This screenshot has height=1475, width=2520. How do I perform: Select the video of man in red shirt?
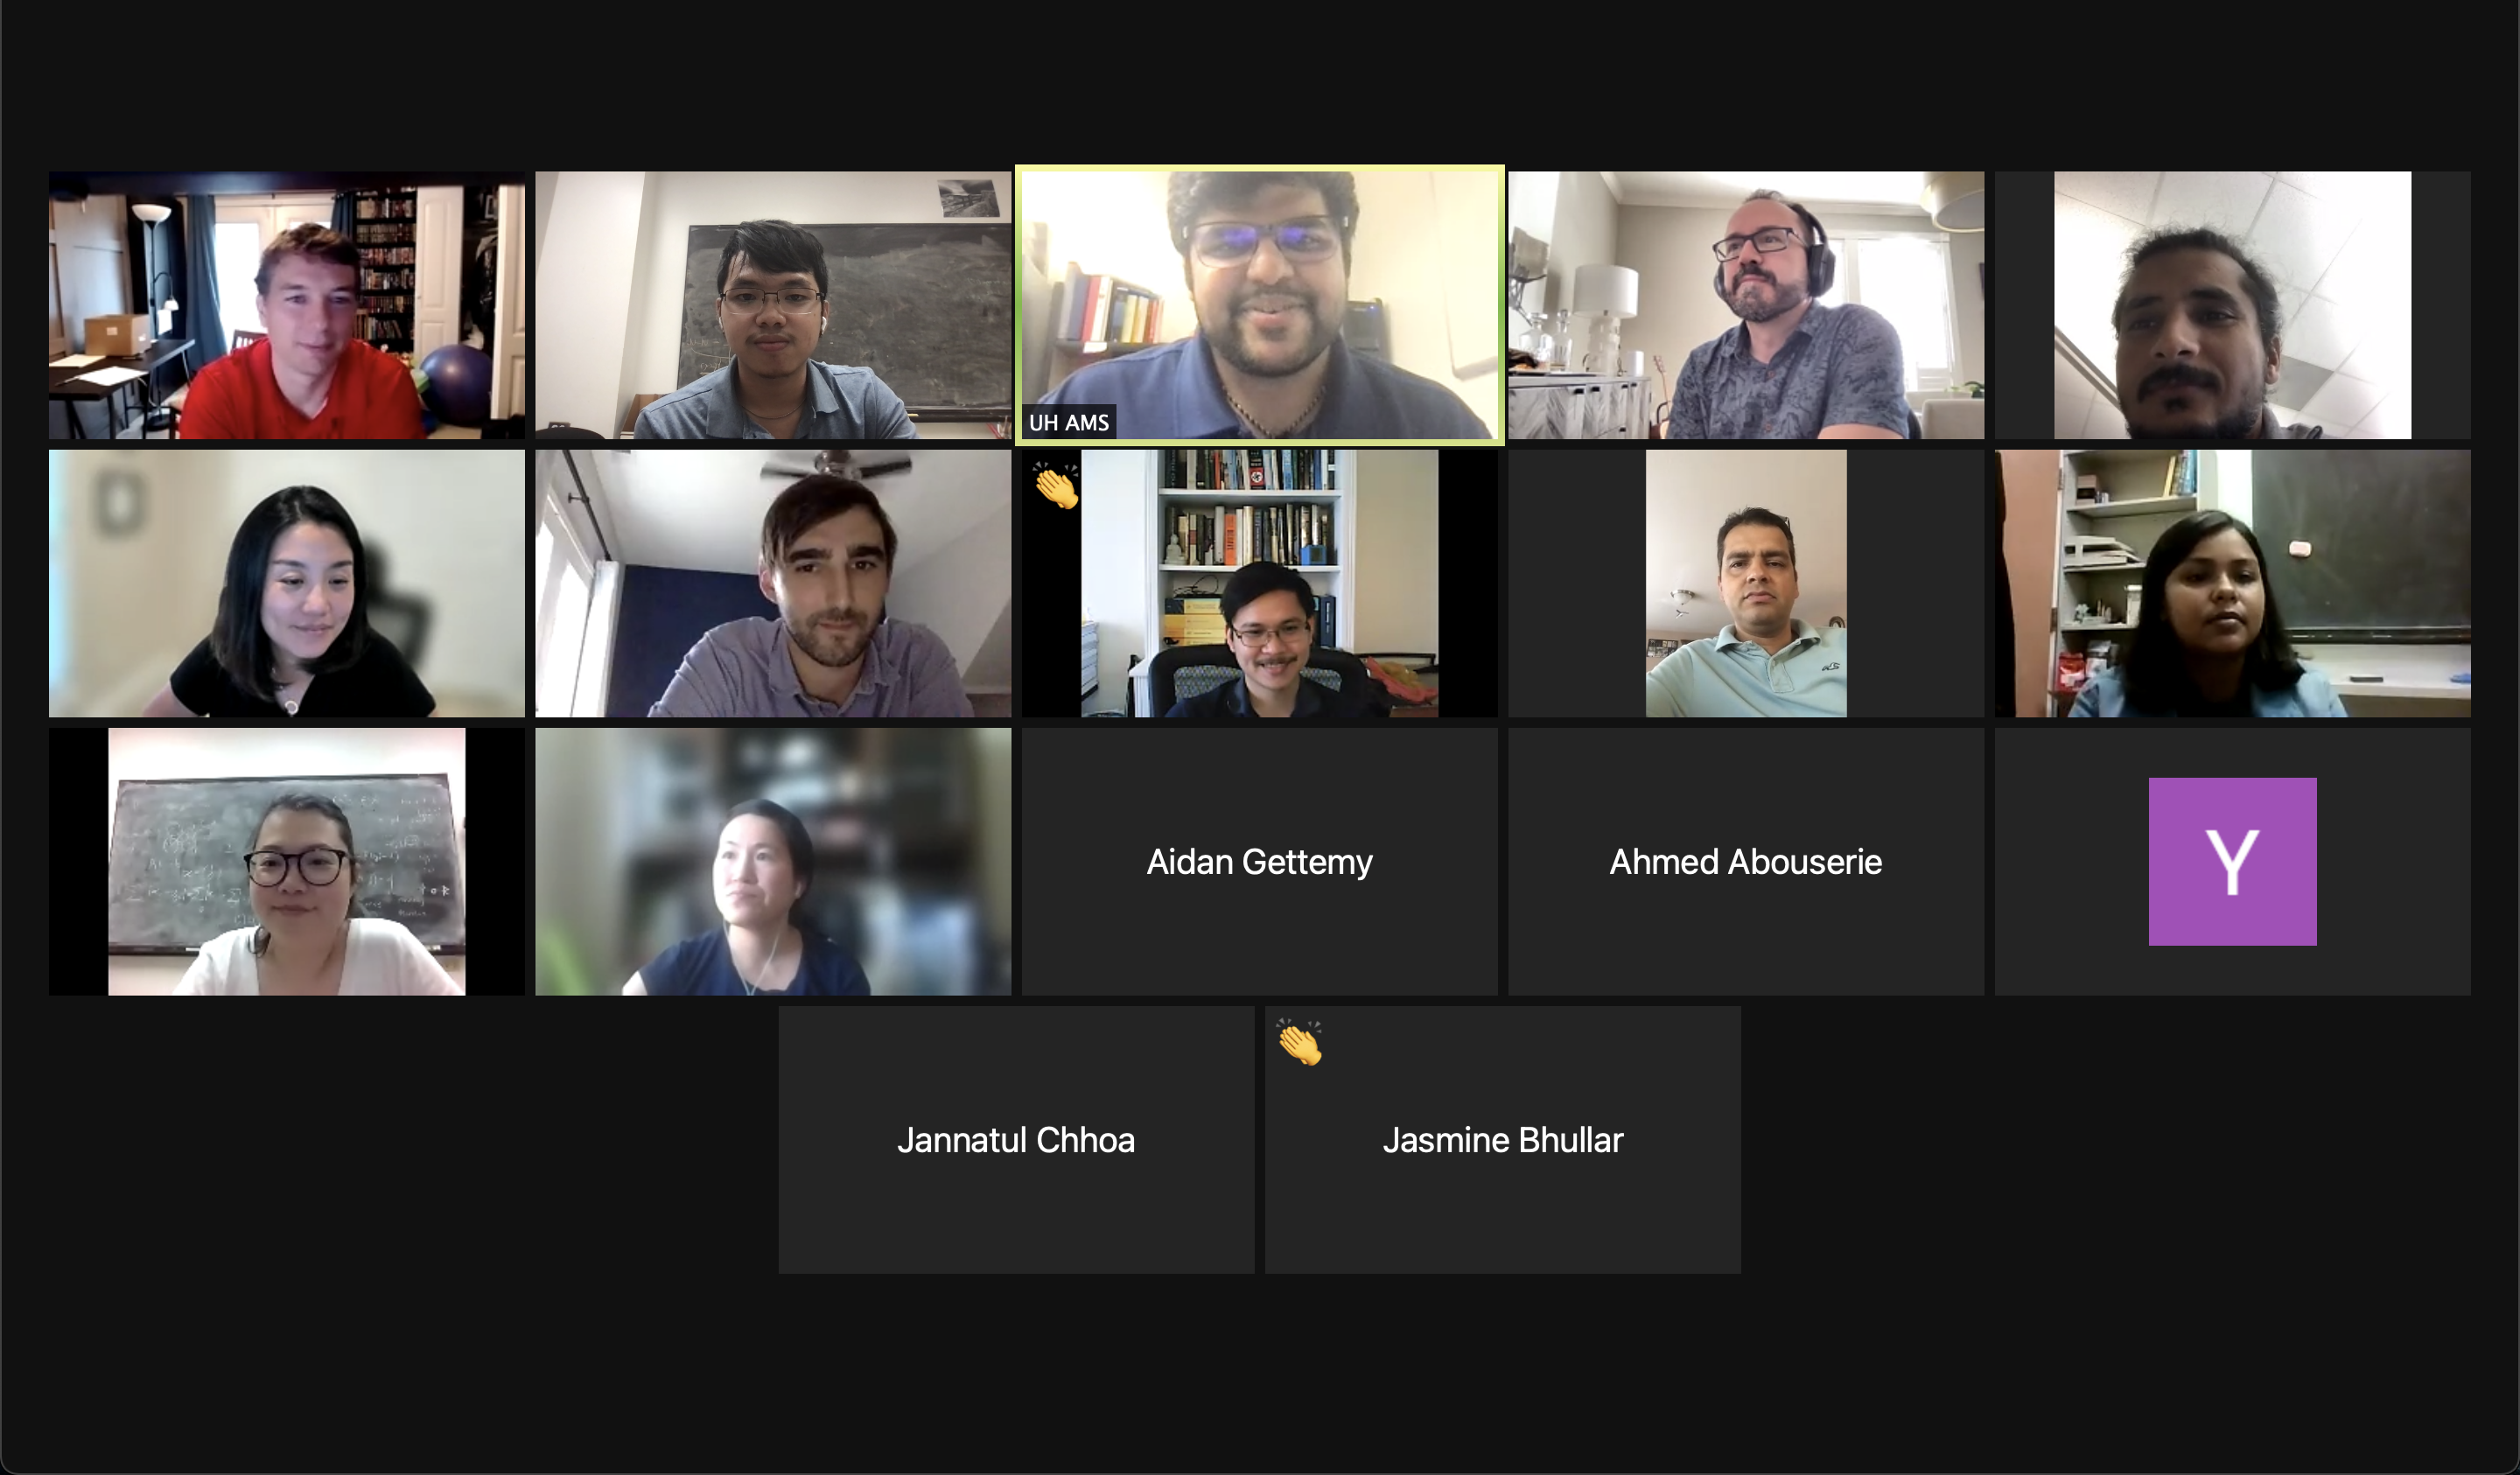286,305
